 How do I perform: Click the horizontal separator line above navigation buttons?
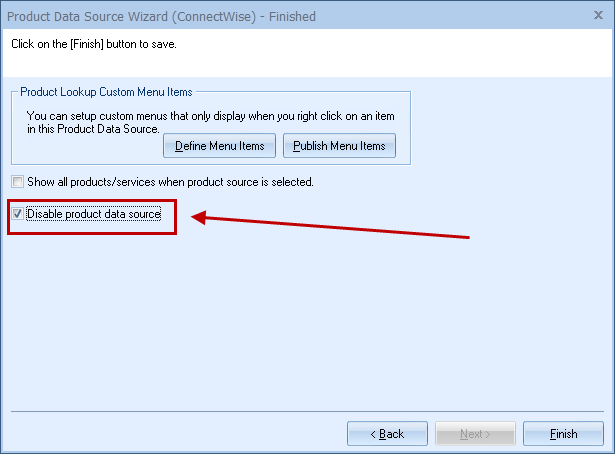coord(307,410)
